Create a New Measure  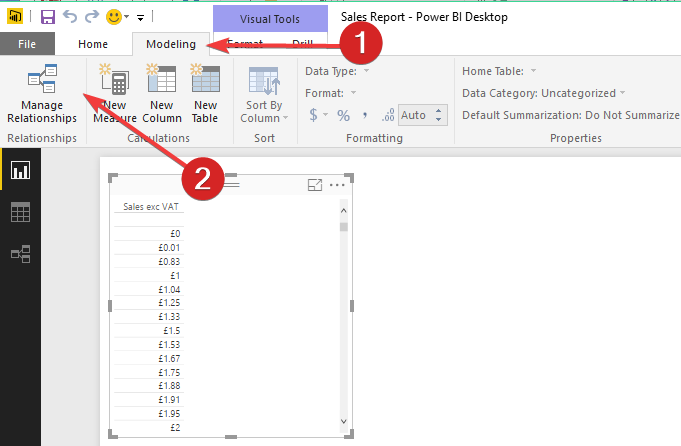pos(115,94)
